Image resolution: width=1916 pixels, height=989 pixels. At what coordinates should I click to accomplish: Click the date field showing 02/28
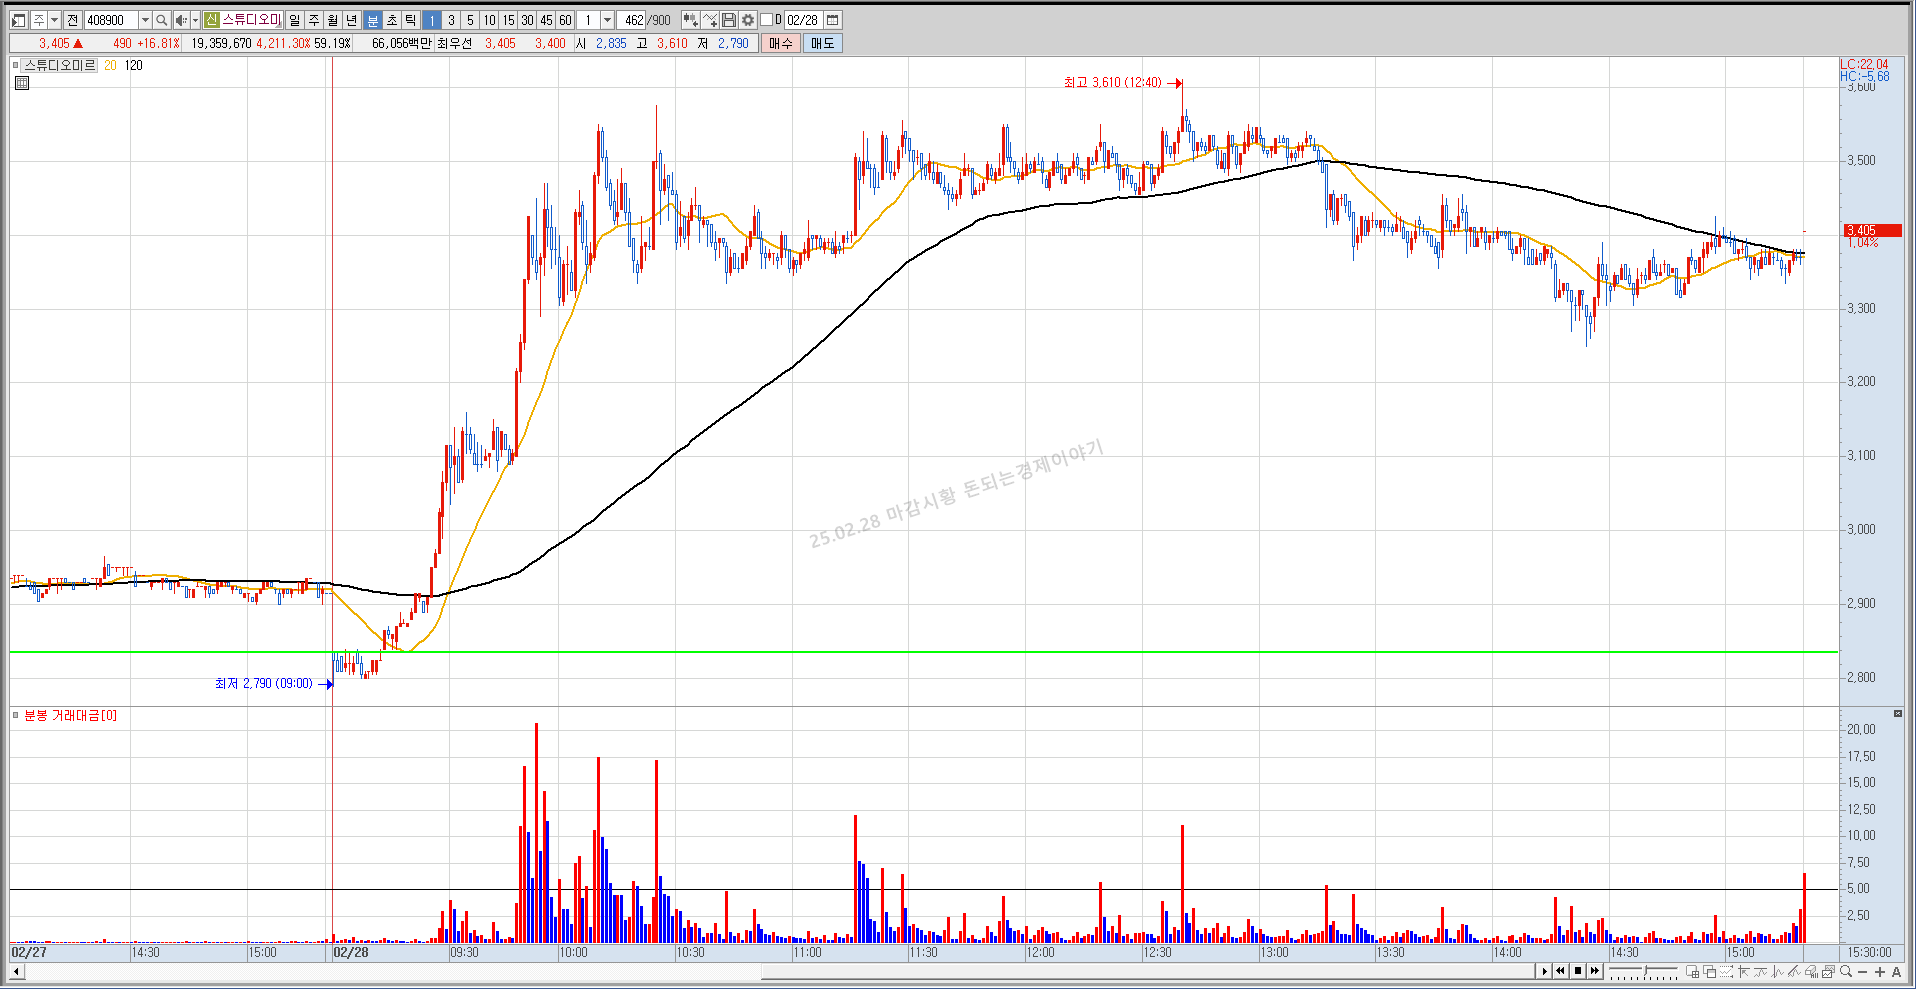pyautogui.click(x=803, y=20)
